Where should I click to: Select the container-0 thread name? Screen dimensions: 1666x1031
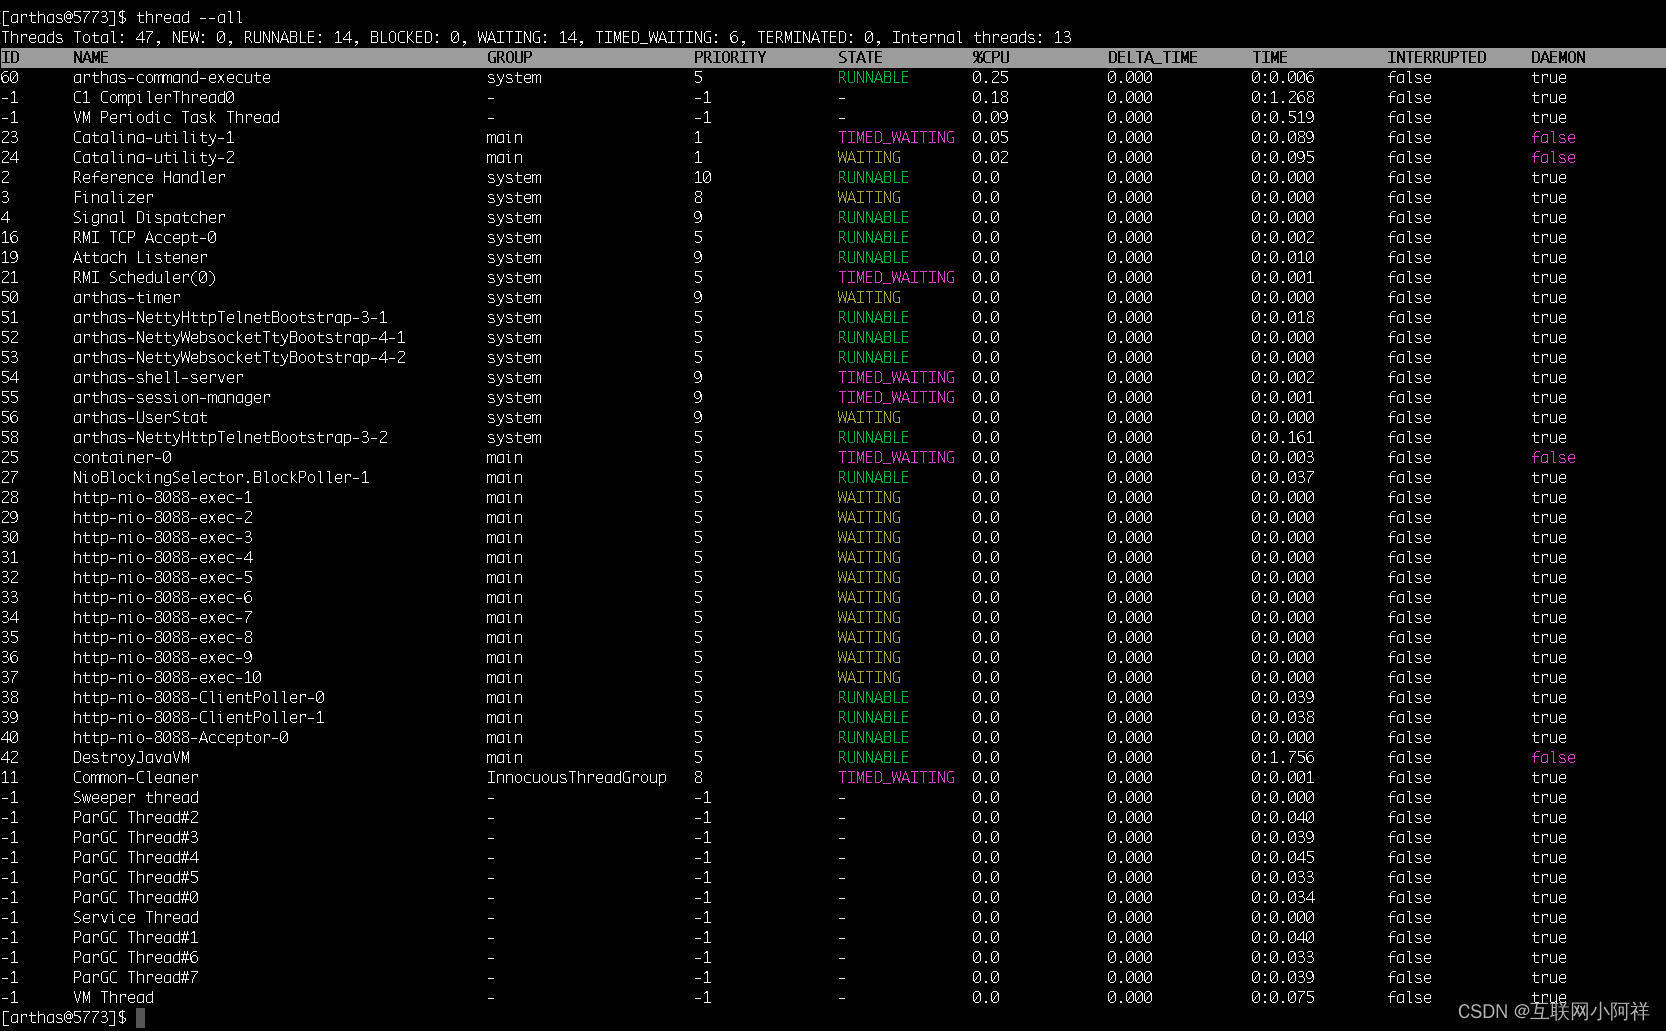tap(122, 457)
